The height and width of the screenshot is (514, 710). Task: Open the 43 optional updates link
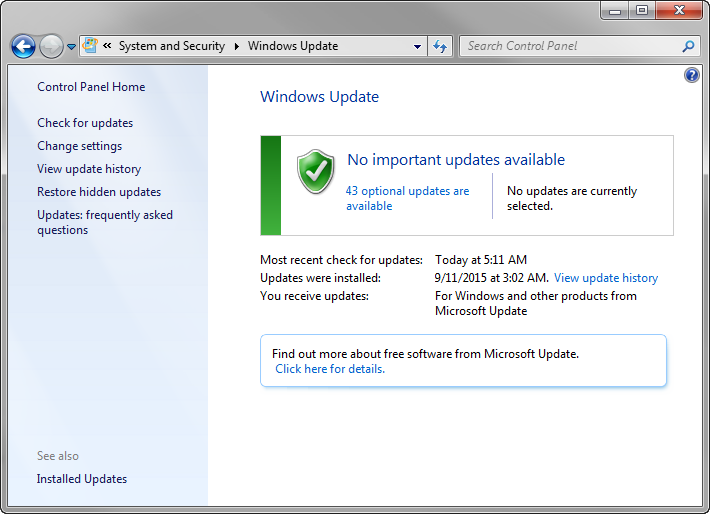tap(408, 198)
